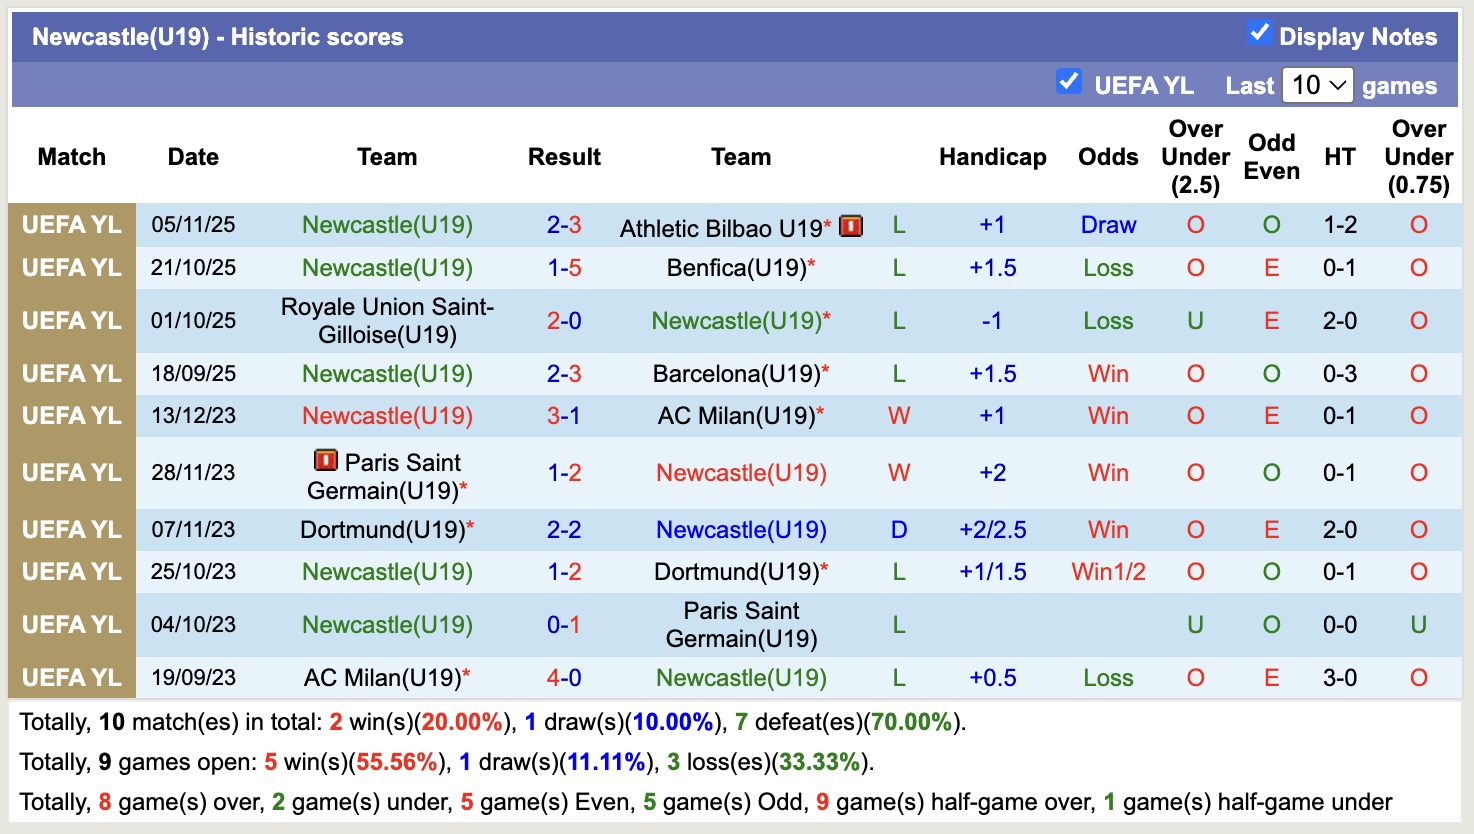Select UEFA YL league cell for 18/09/25
Screen dimensions: 1474x834
point(72,374)
